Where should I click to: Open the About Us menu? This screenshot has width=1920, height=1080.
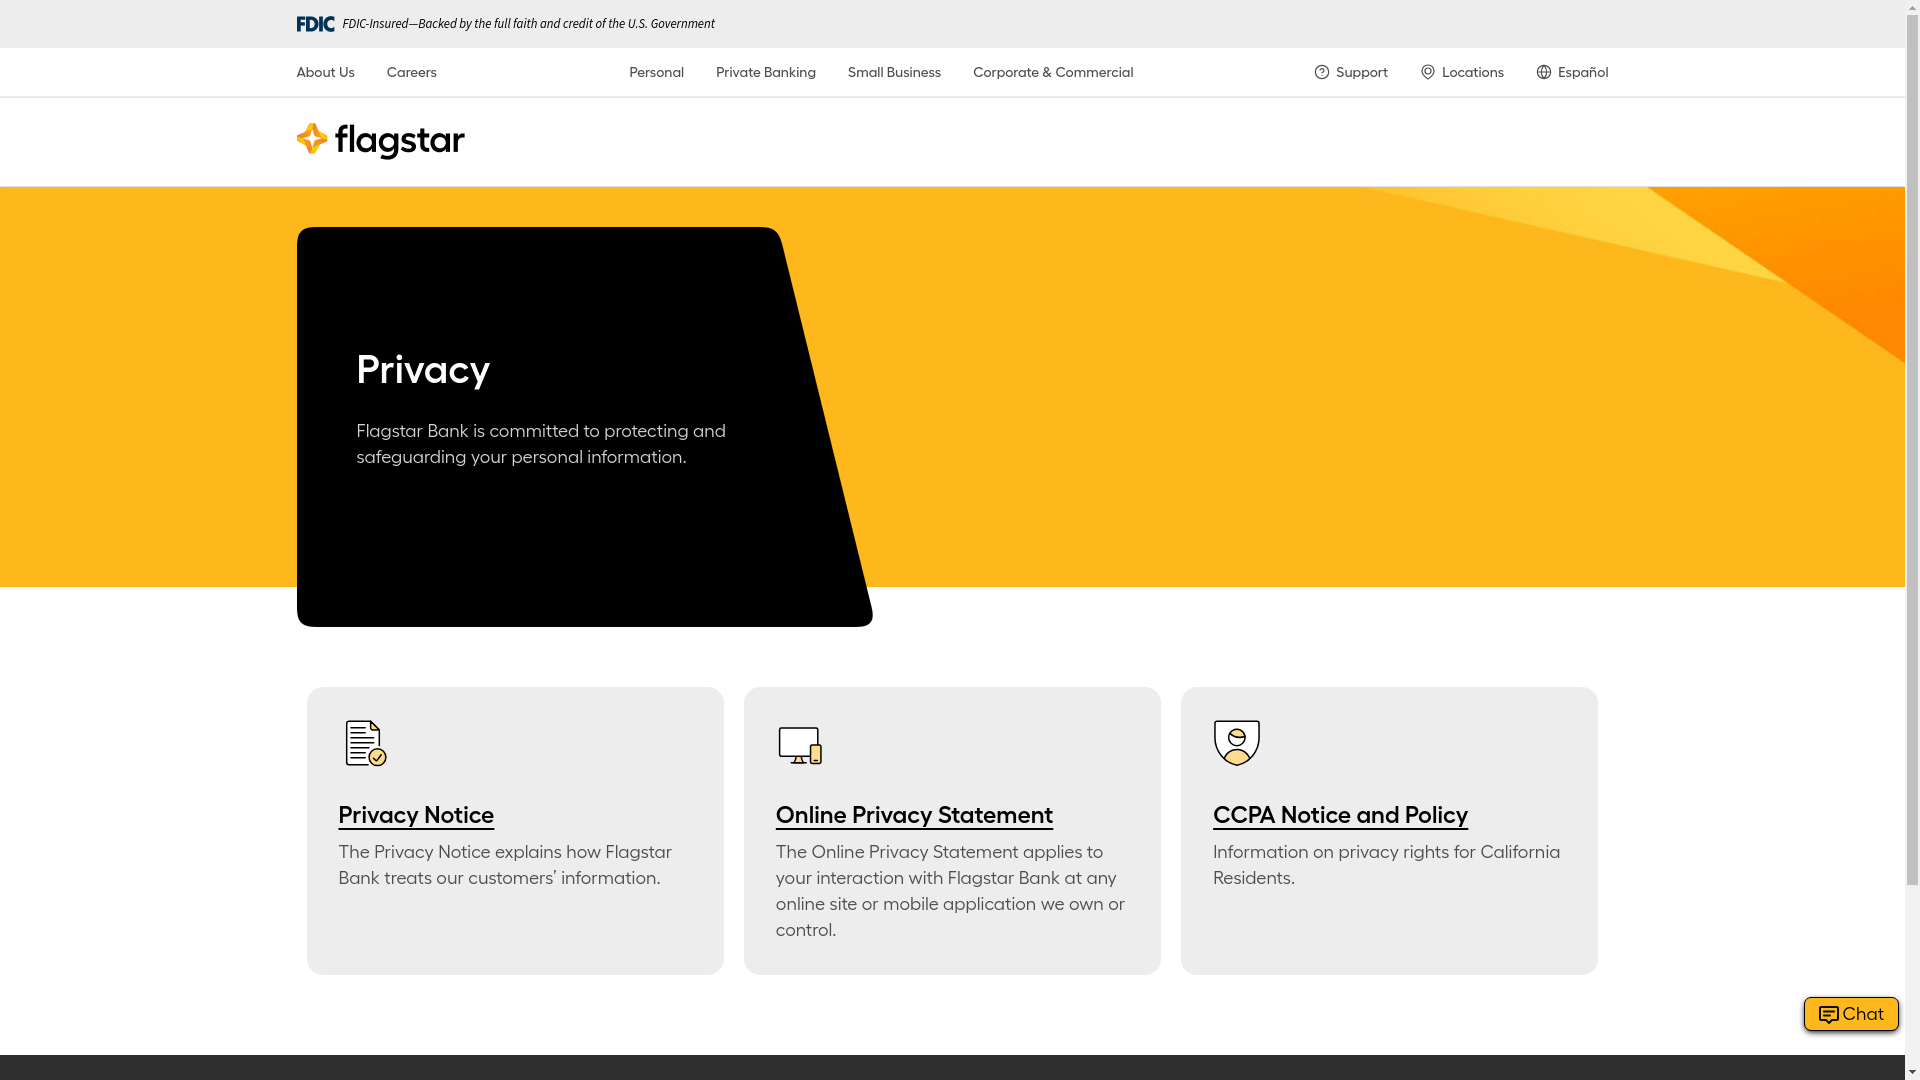[325, 72]
